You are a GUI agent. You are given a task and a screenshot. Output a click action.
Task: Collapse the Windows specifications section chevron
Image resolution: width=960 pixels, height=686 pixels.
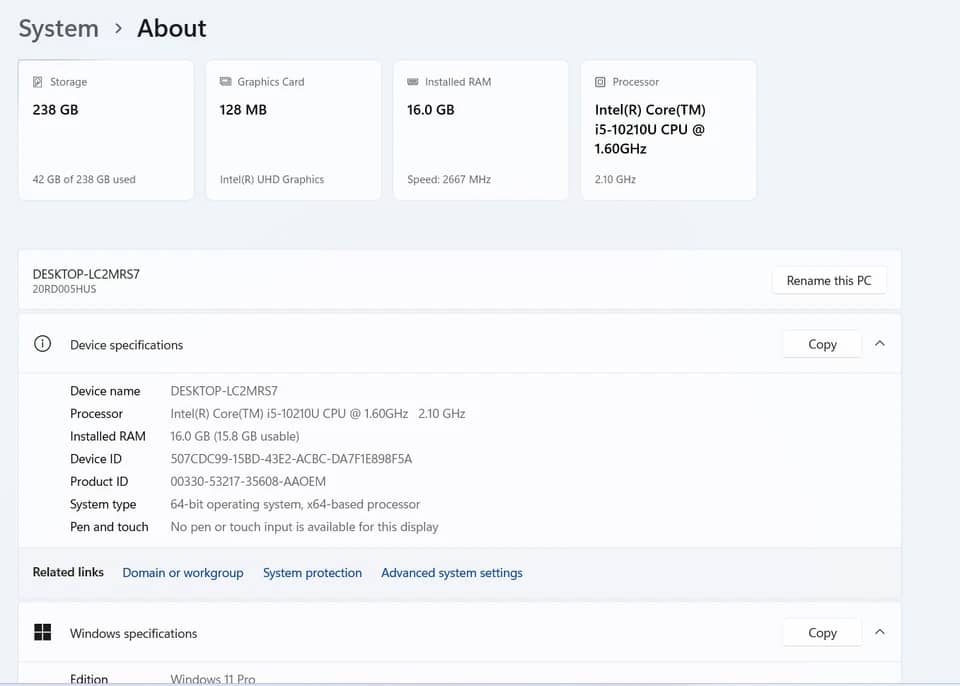coord(880,632)
